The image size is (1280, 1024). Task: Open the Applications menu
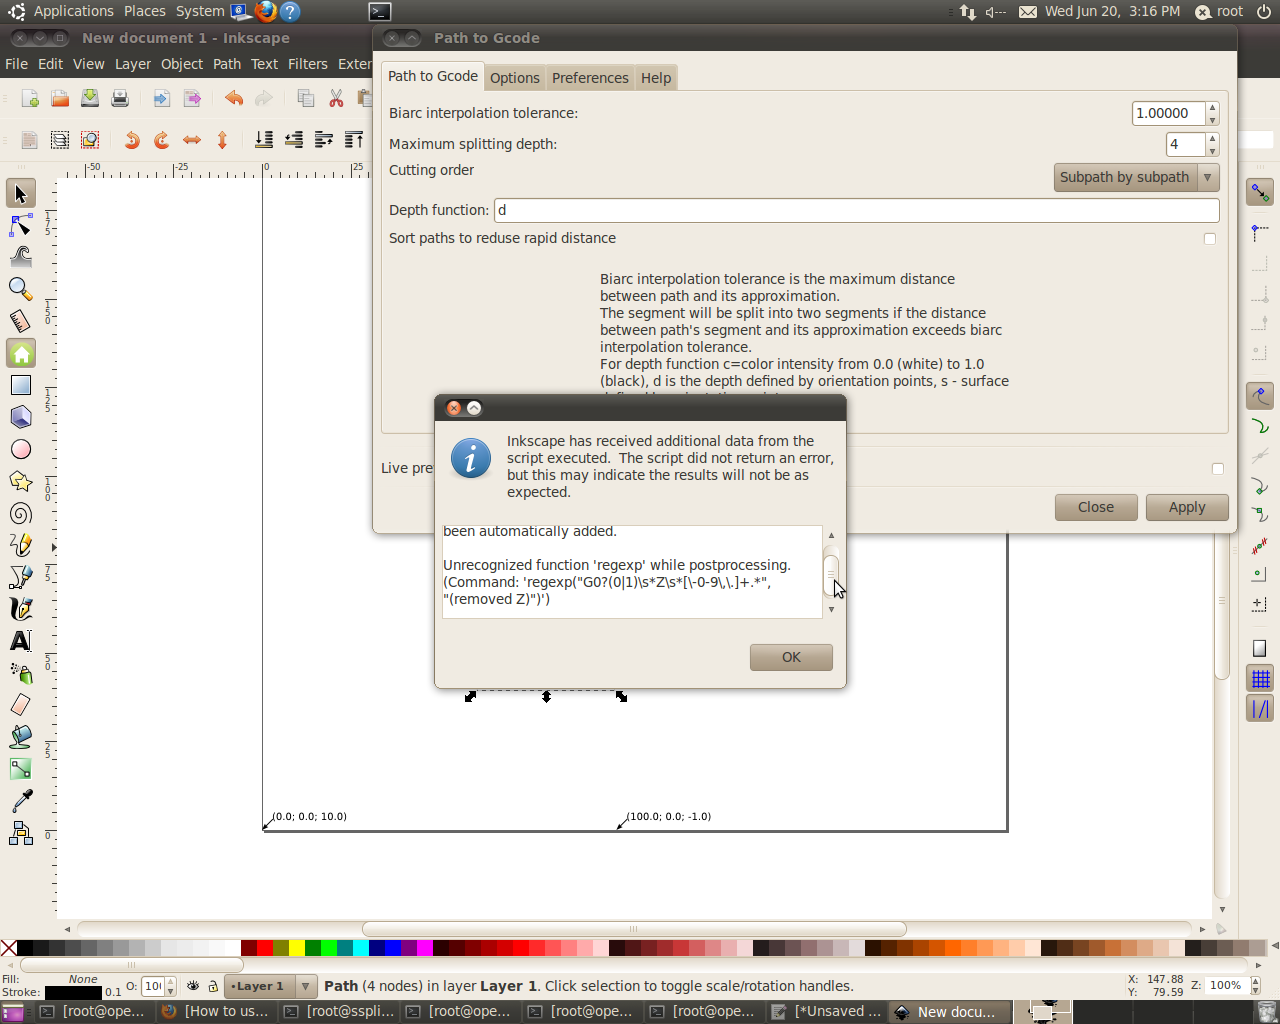coord(73,11)
